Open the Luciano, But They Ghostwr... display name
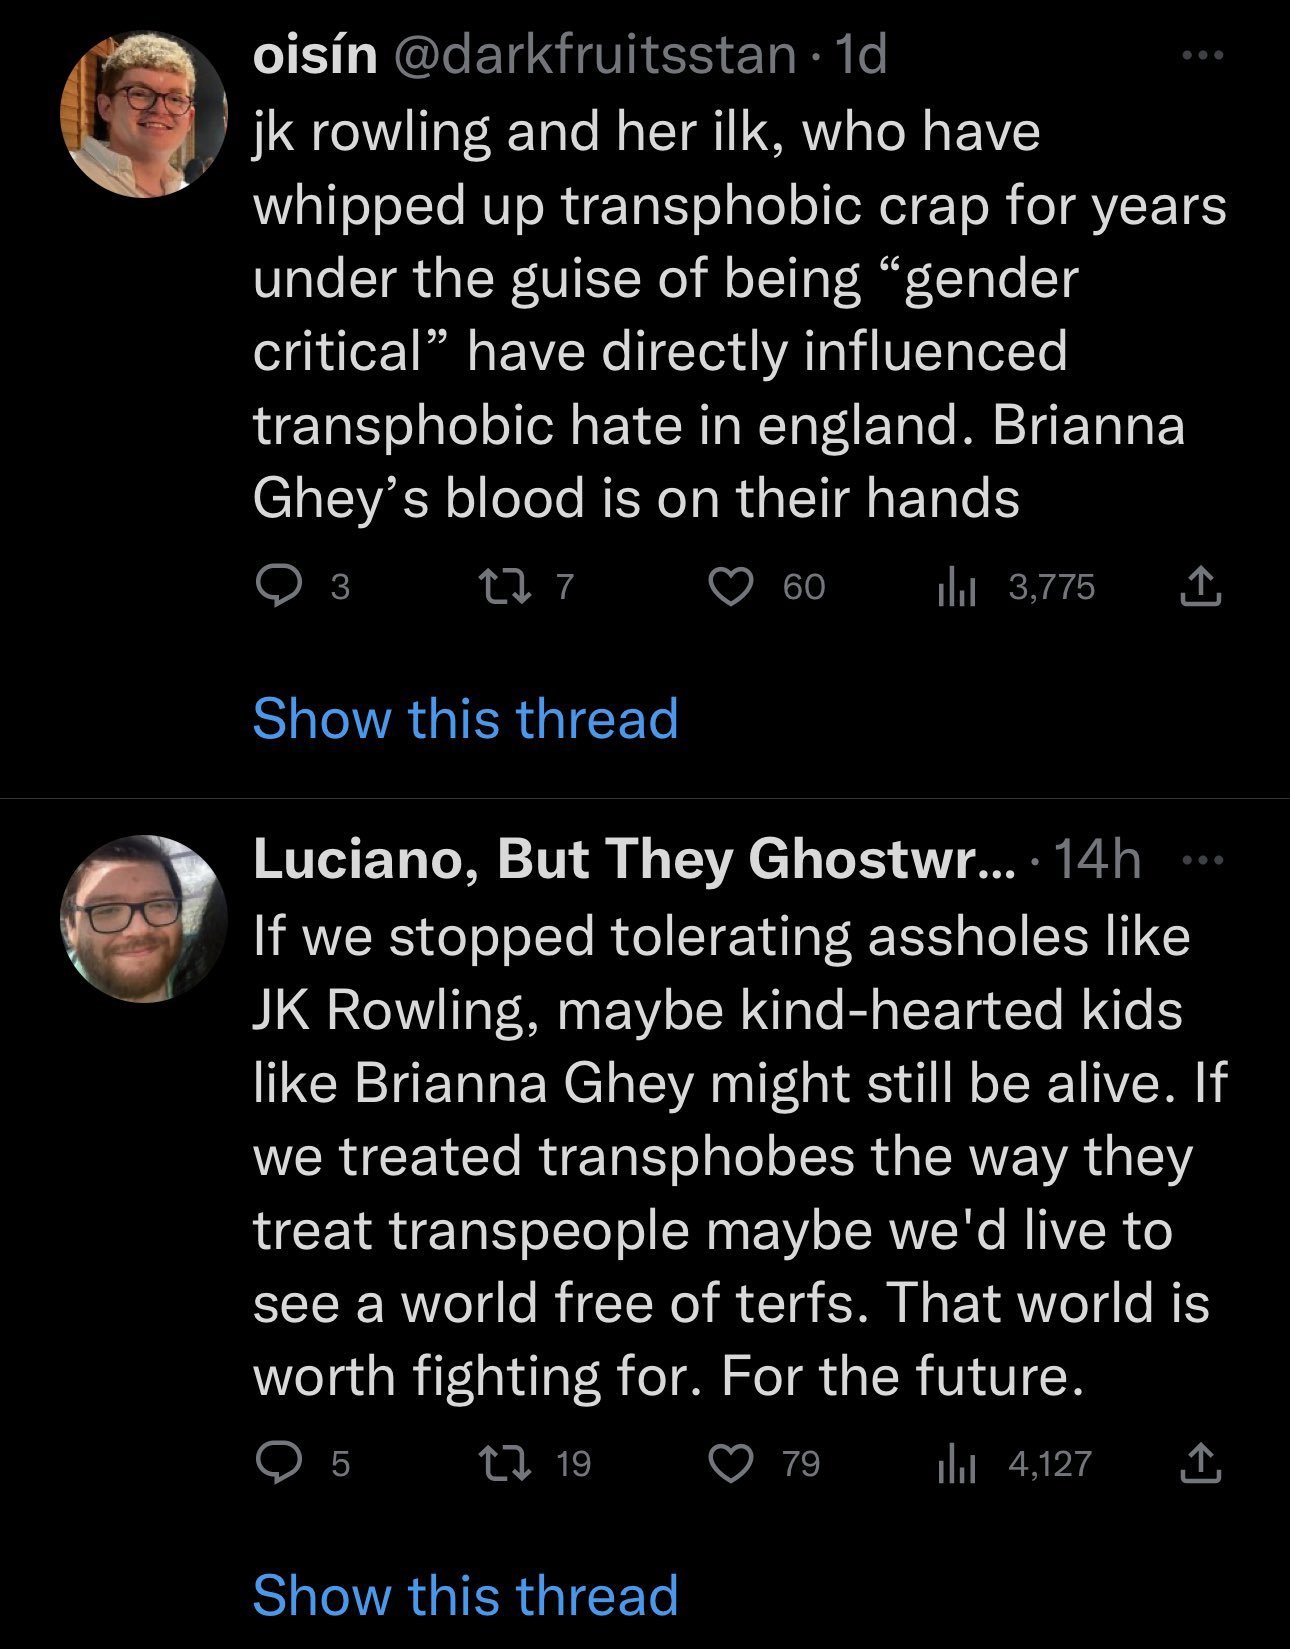Image resolution: width=1290 pixels, height=1649 pixels. [632, 859]
